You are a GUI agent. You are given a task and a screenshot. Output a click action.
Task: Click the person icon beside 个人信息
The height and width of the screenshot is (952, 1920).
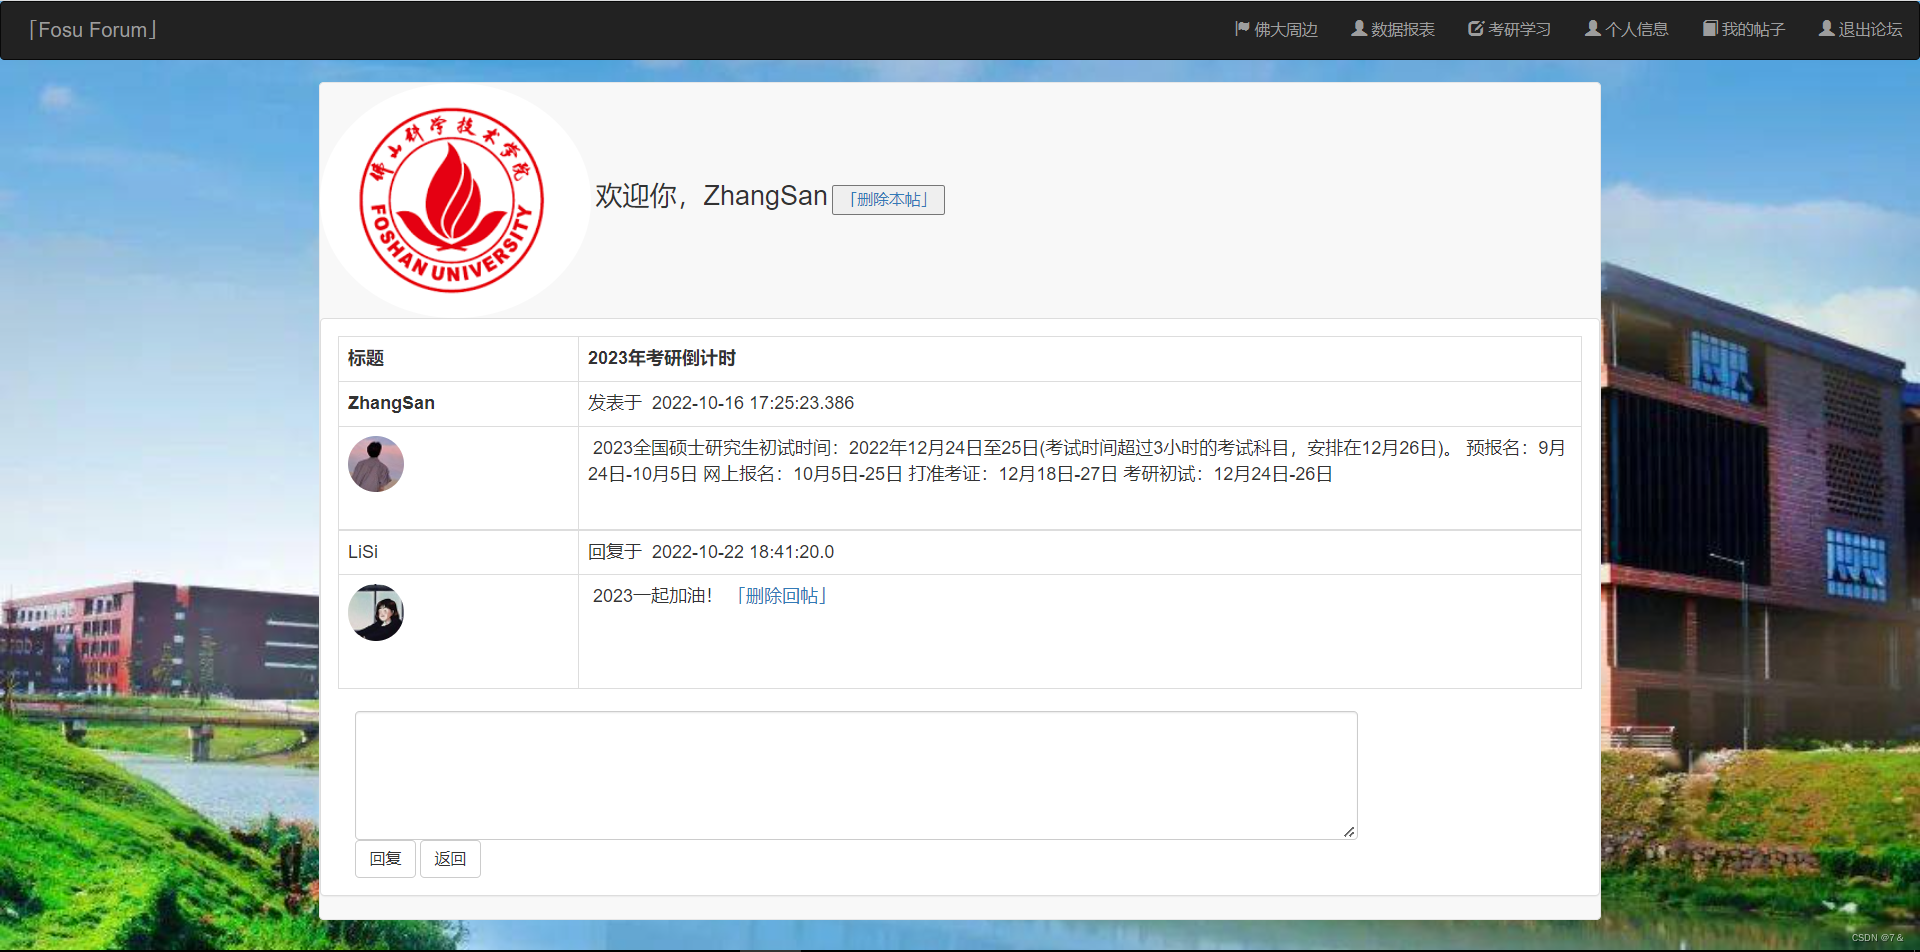pyautogui.click(x=1593, y=29)
